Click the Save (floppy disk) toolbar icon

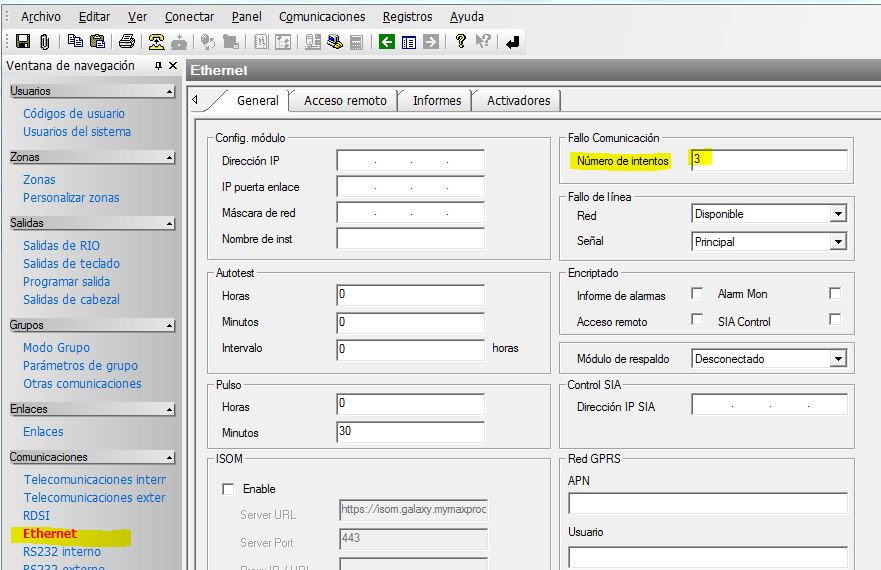22,41
